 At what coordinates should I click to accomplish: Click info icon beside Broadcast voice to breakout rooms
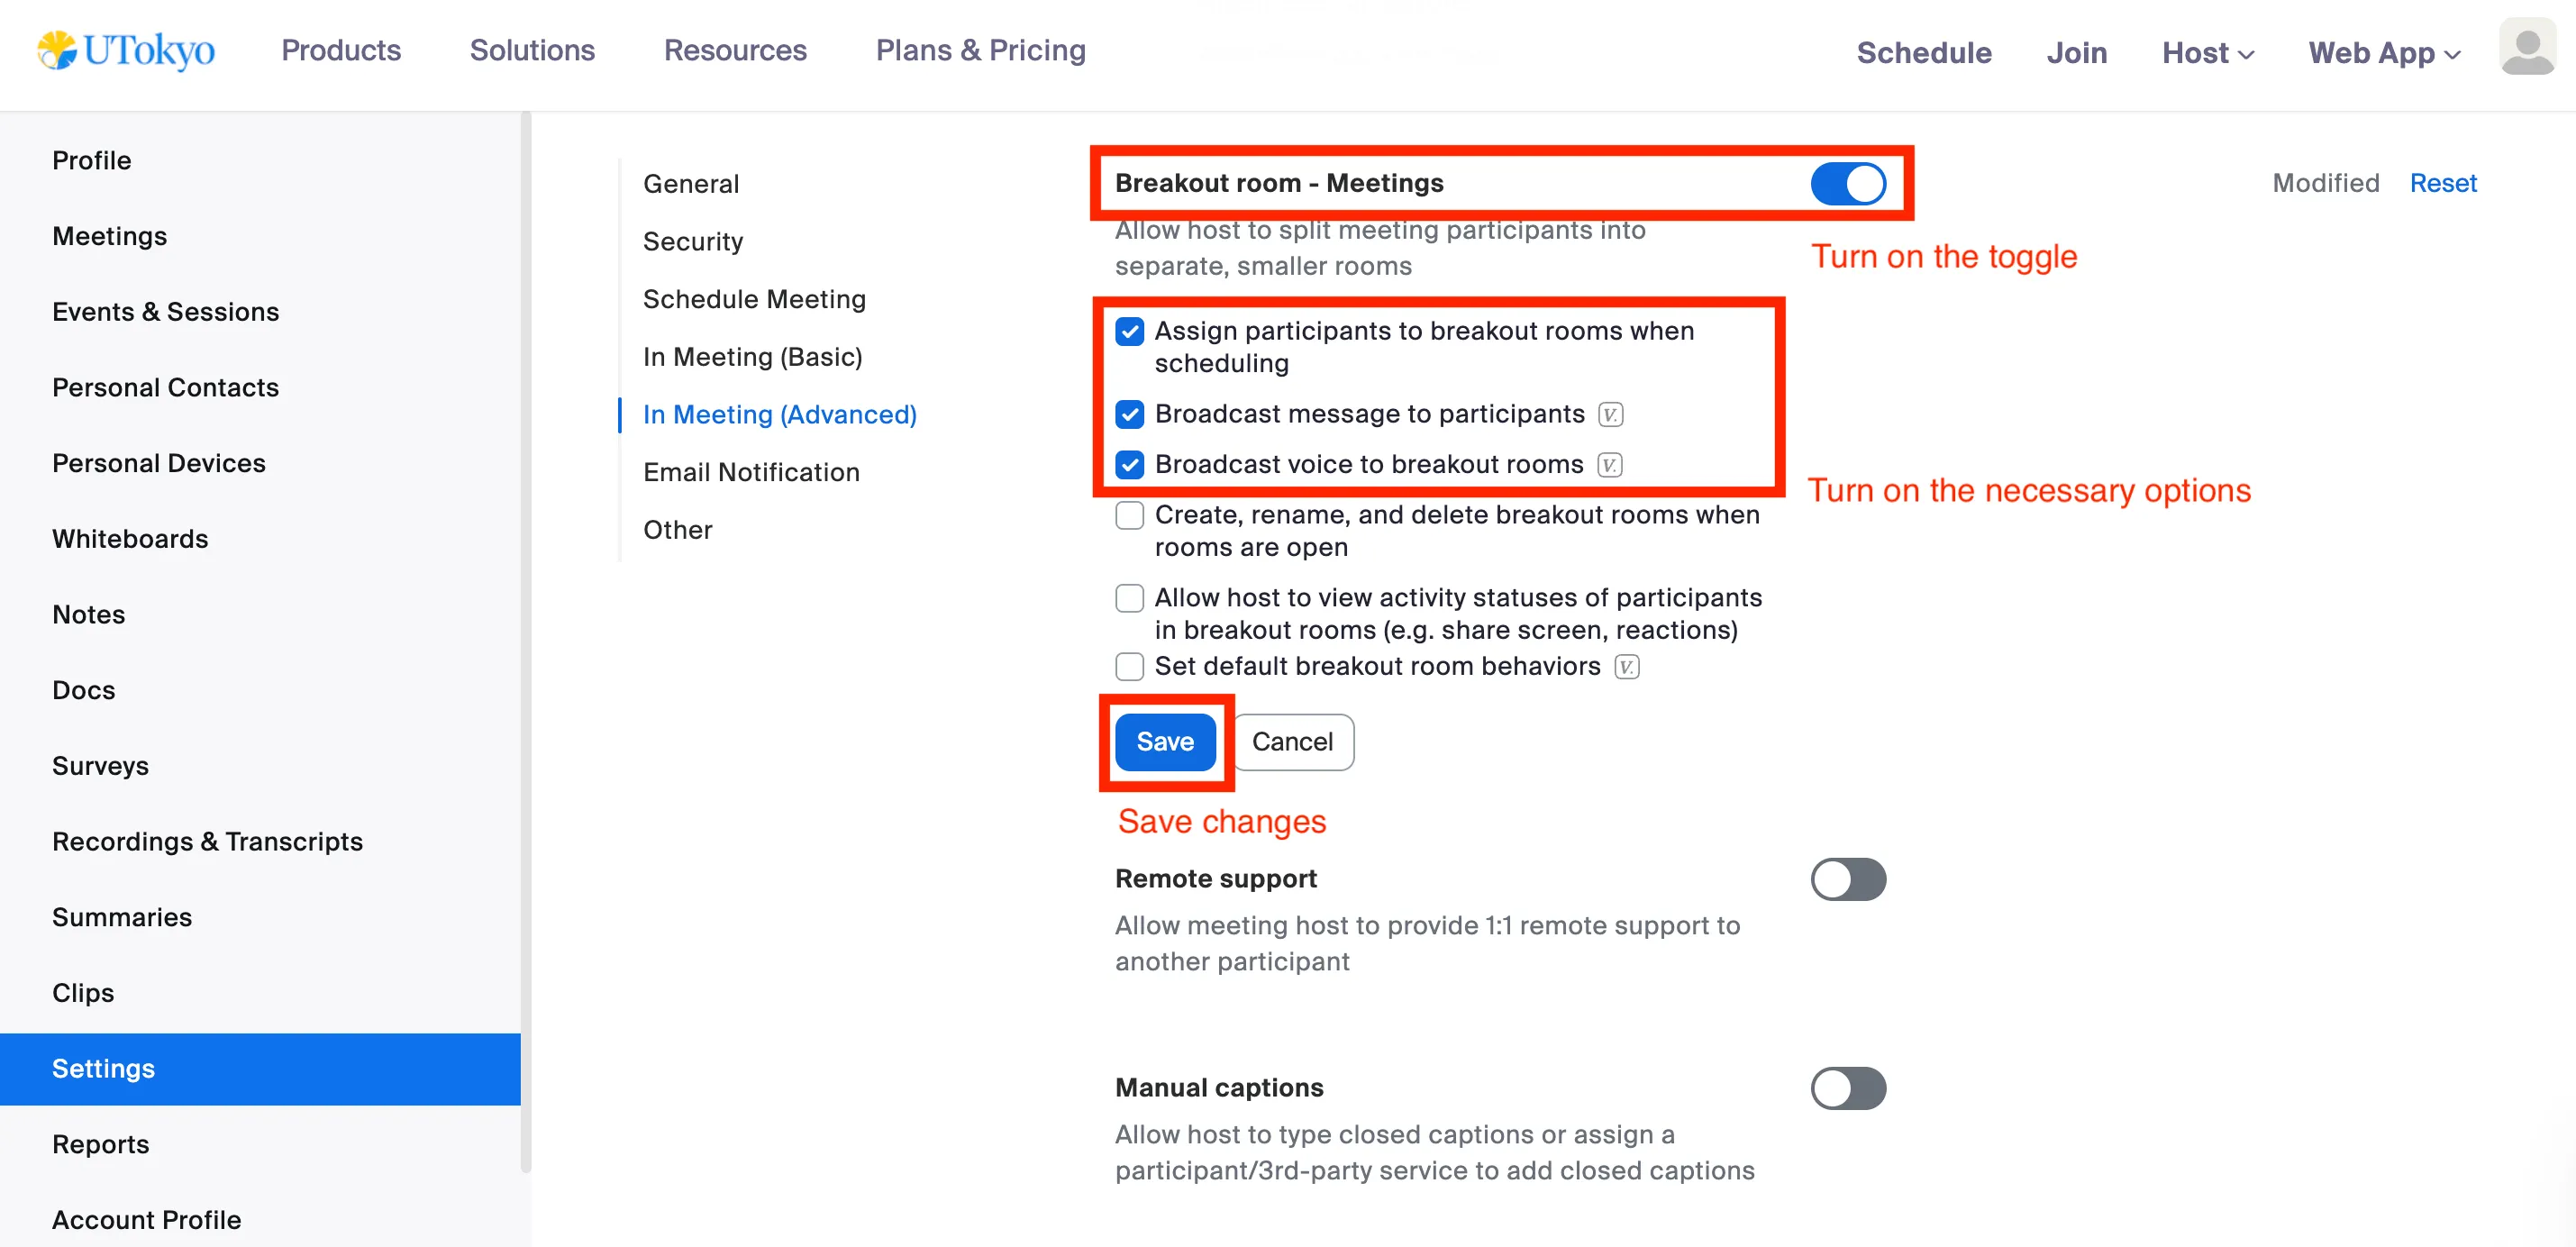(x=1609, y=465)
